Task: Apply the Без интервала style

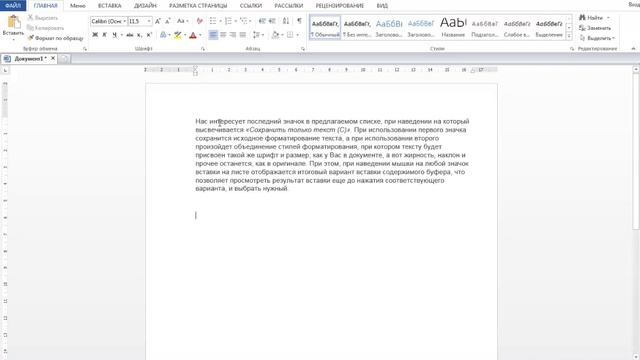Action: pyautogui.click(x=357, y=28)
